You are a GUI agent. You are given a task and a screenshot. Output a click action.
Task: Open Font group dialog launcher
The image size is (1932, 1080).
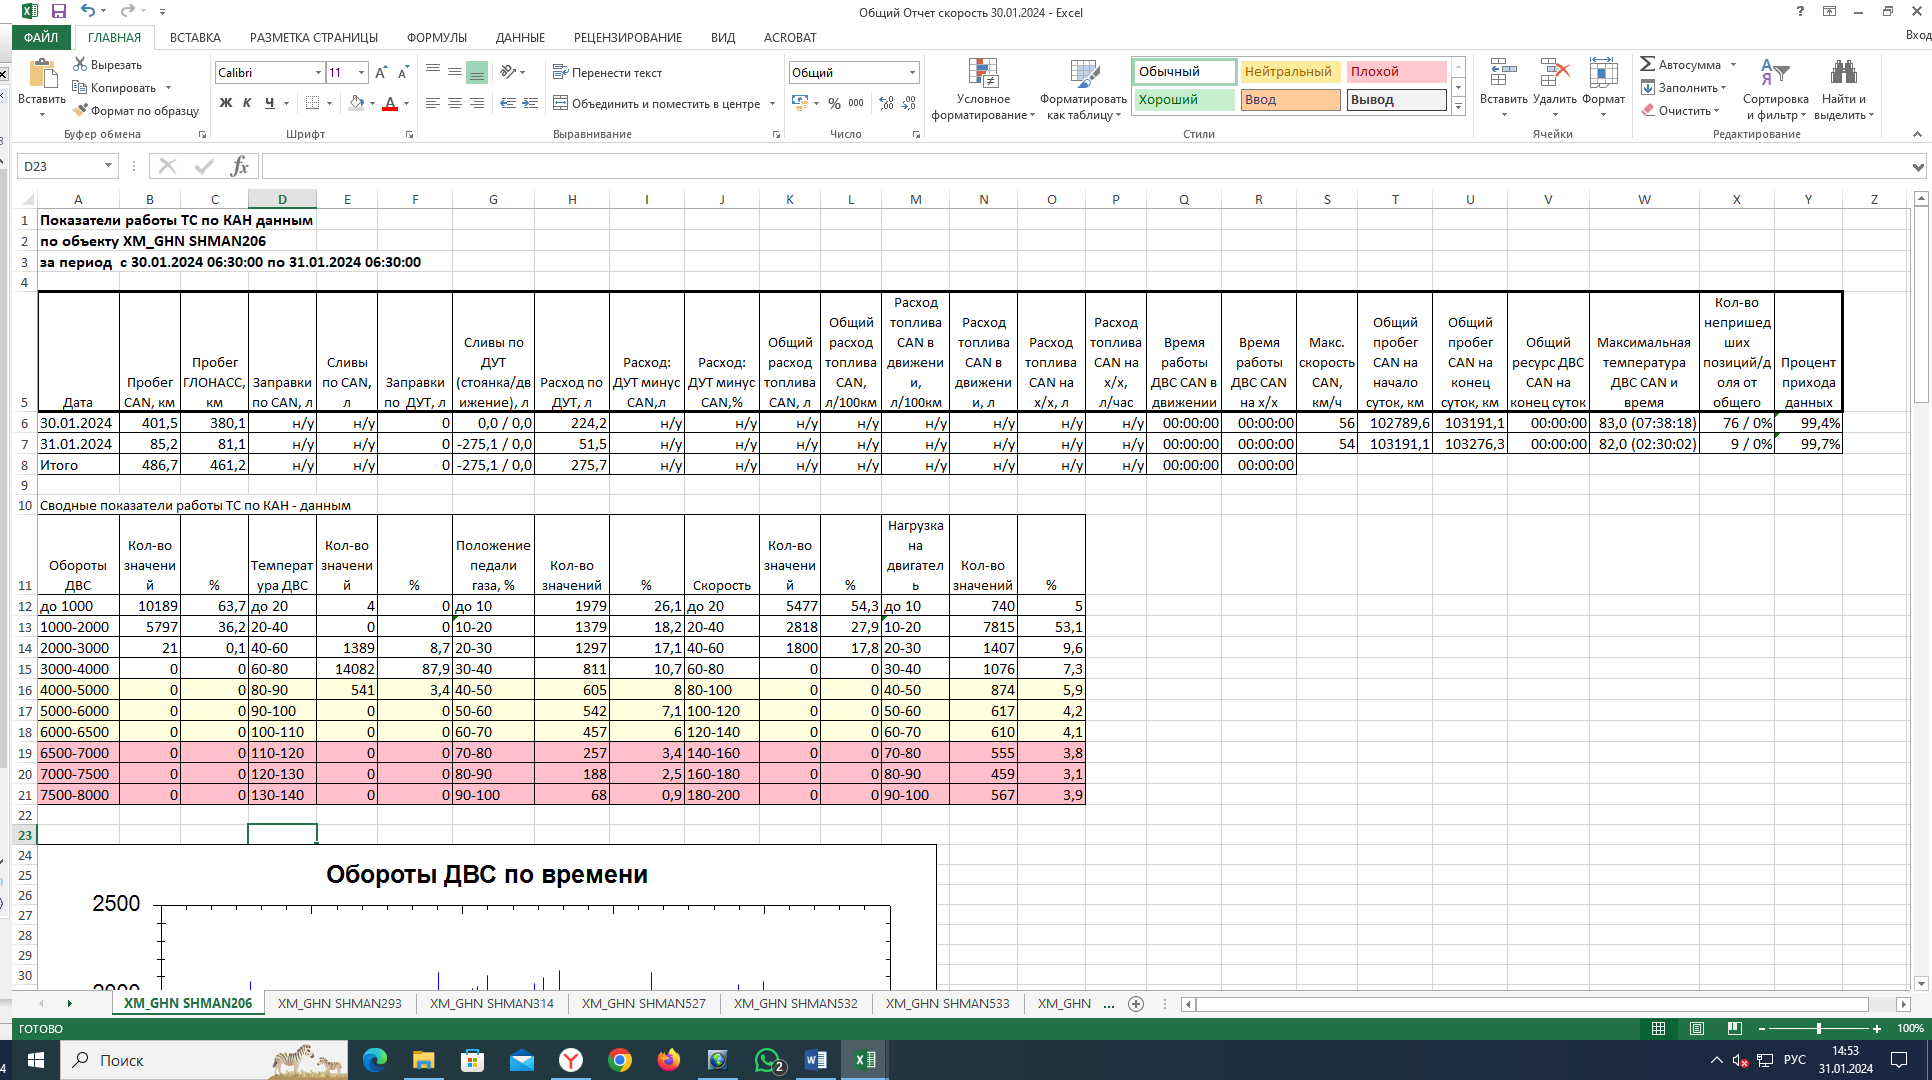pos(409,134)
